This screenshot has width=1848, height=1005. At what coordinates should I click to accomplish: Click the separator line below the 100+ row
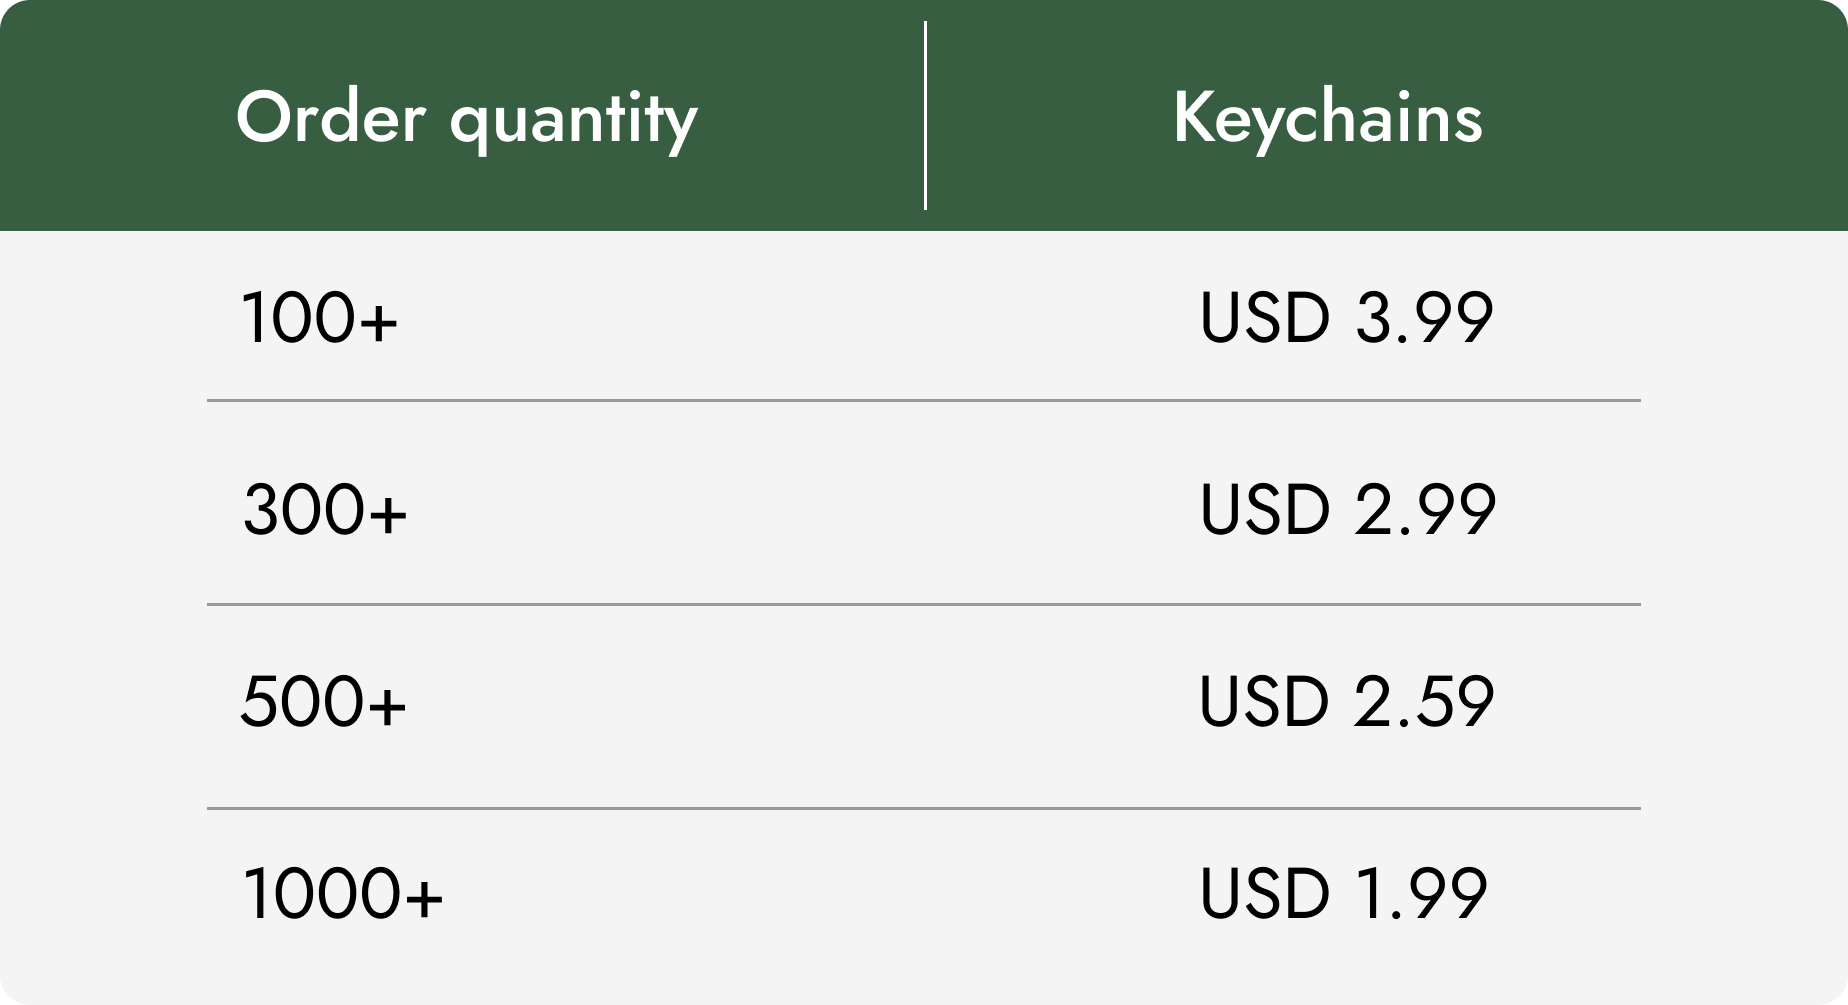pyautogui.click(x=923, y=400)
